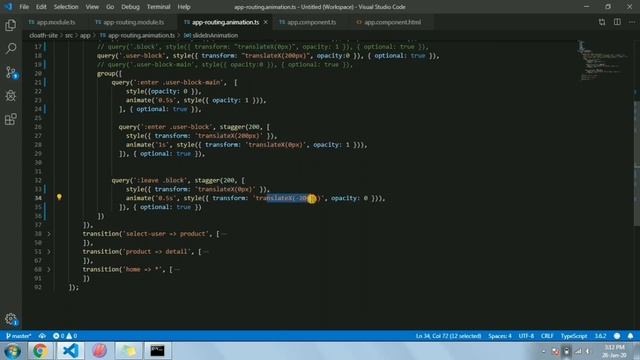640x360 pixels.
Task: Expand the folded 'select-user => product' transition
Action: point(49,234)
